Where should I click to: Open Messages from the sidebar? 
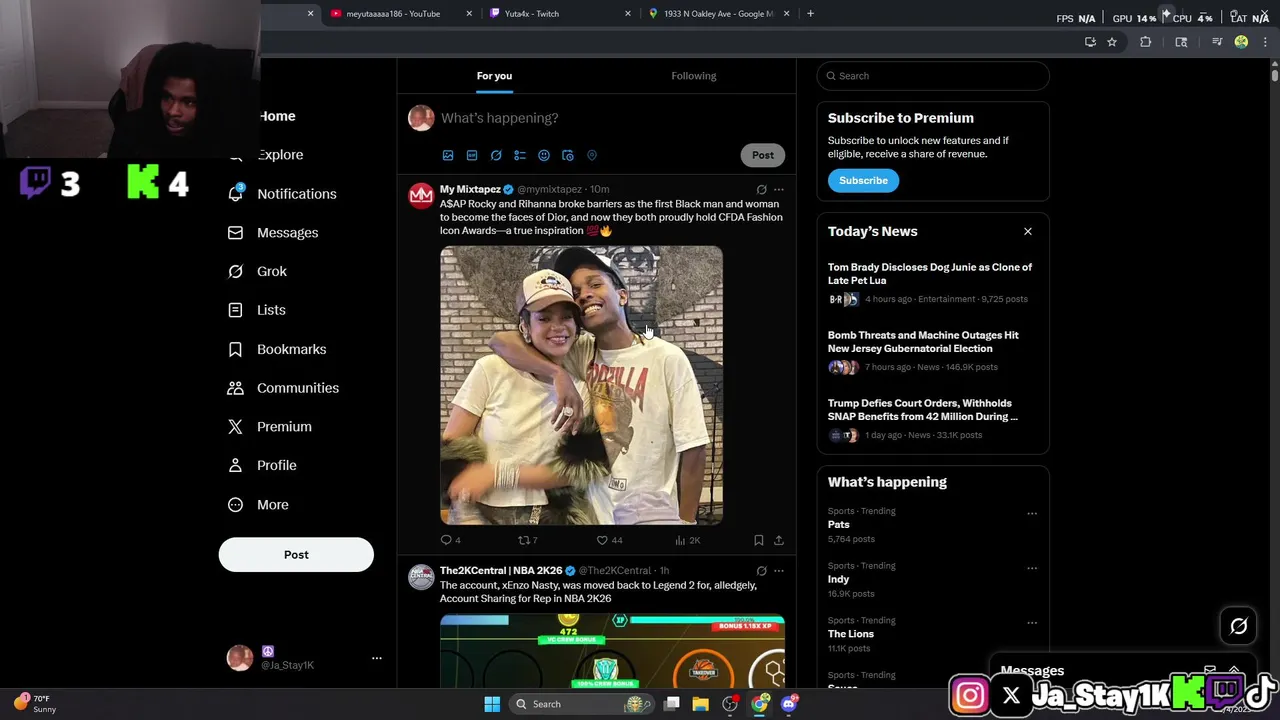[273, 233]
